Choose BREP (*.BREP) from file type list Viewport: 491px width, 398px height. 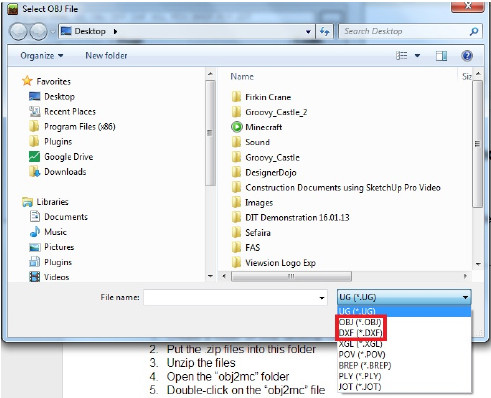coord(365,365)
